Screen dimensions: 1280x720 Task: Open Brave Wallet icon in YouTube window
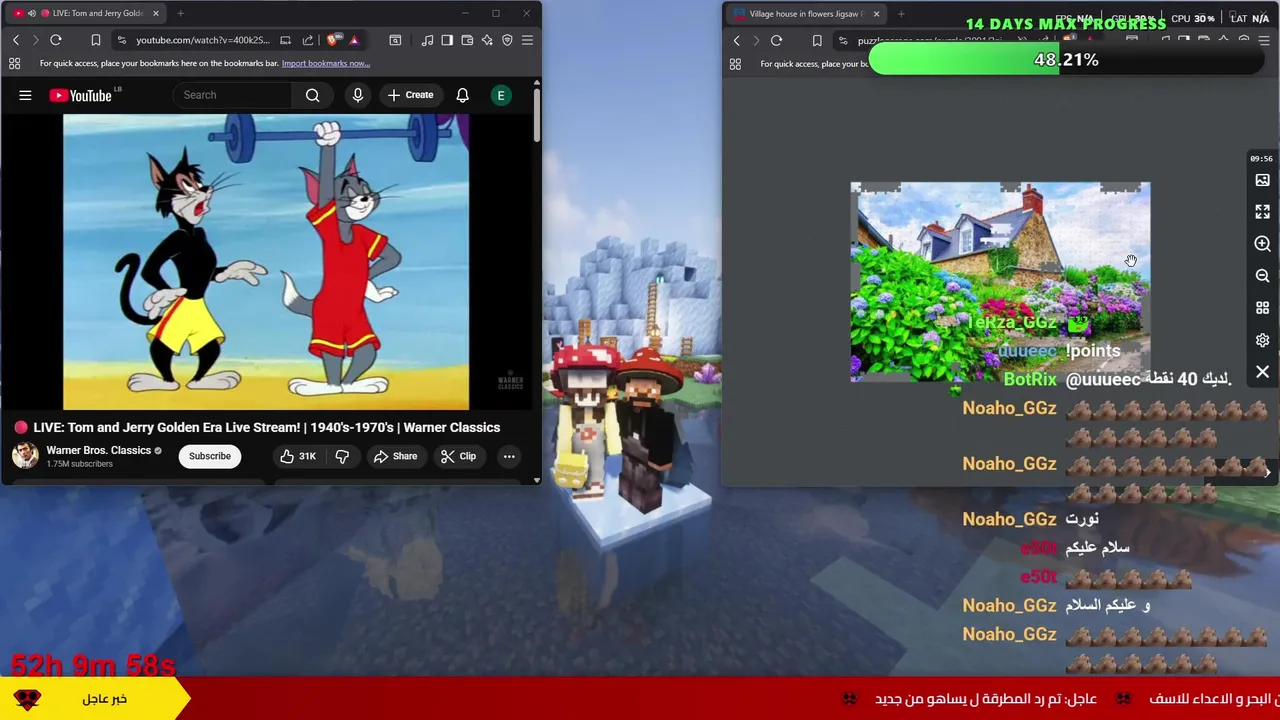(467, 40)
